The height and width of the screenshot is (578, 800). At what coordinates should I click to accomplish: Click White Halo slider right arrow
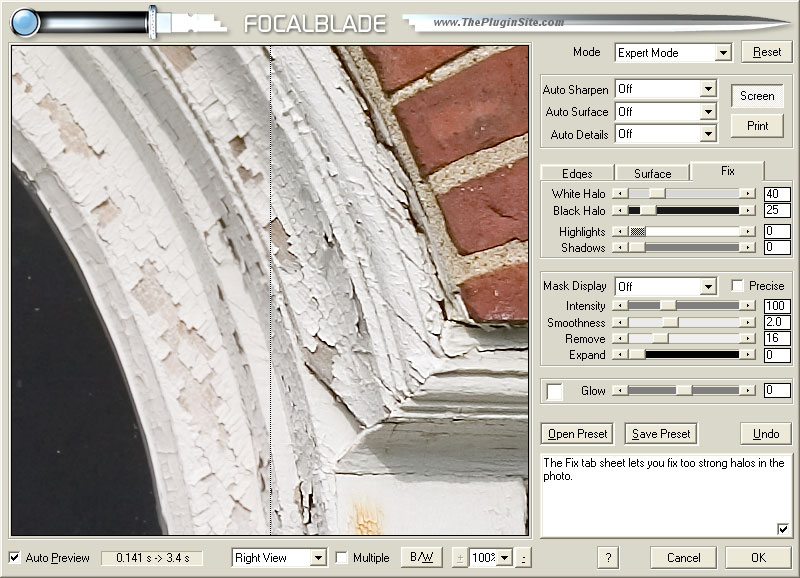pyautogui.click(x=747, y=193)
